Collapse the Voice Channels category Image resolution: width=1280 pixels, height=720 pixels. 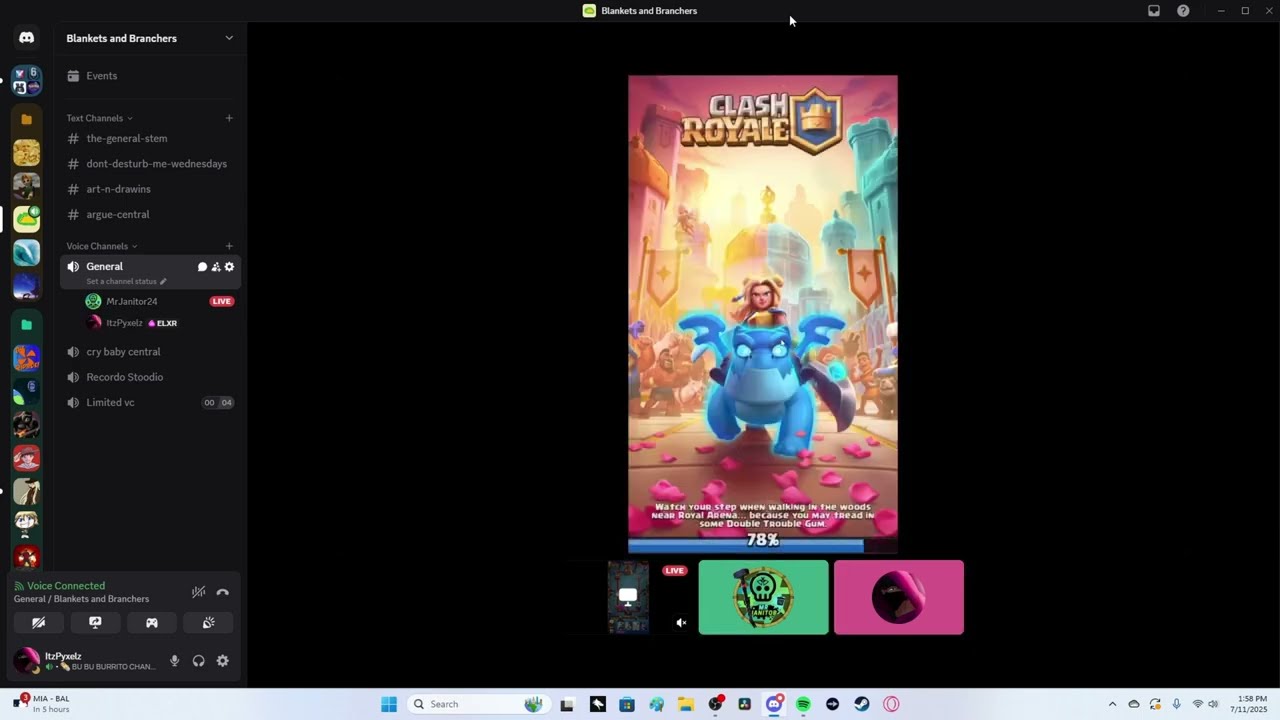point(102,246)
